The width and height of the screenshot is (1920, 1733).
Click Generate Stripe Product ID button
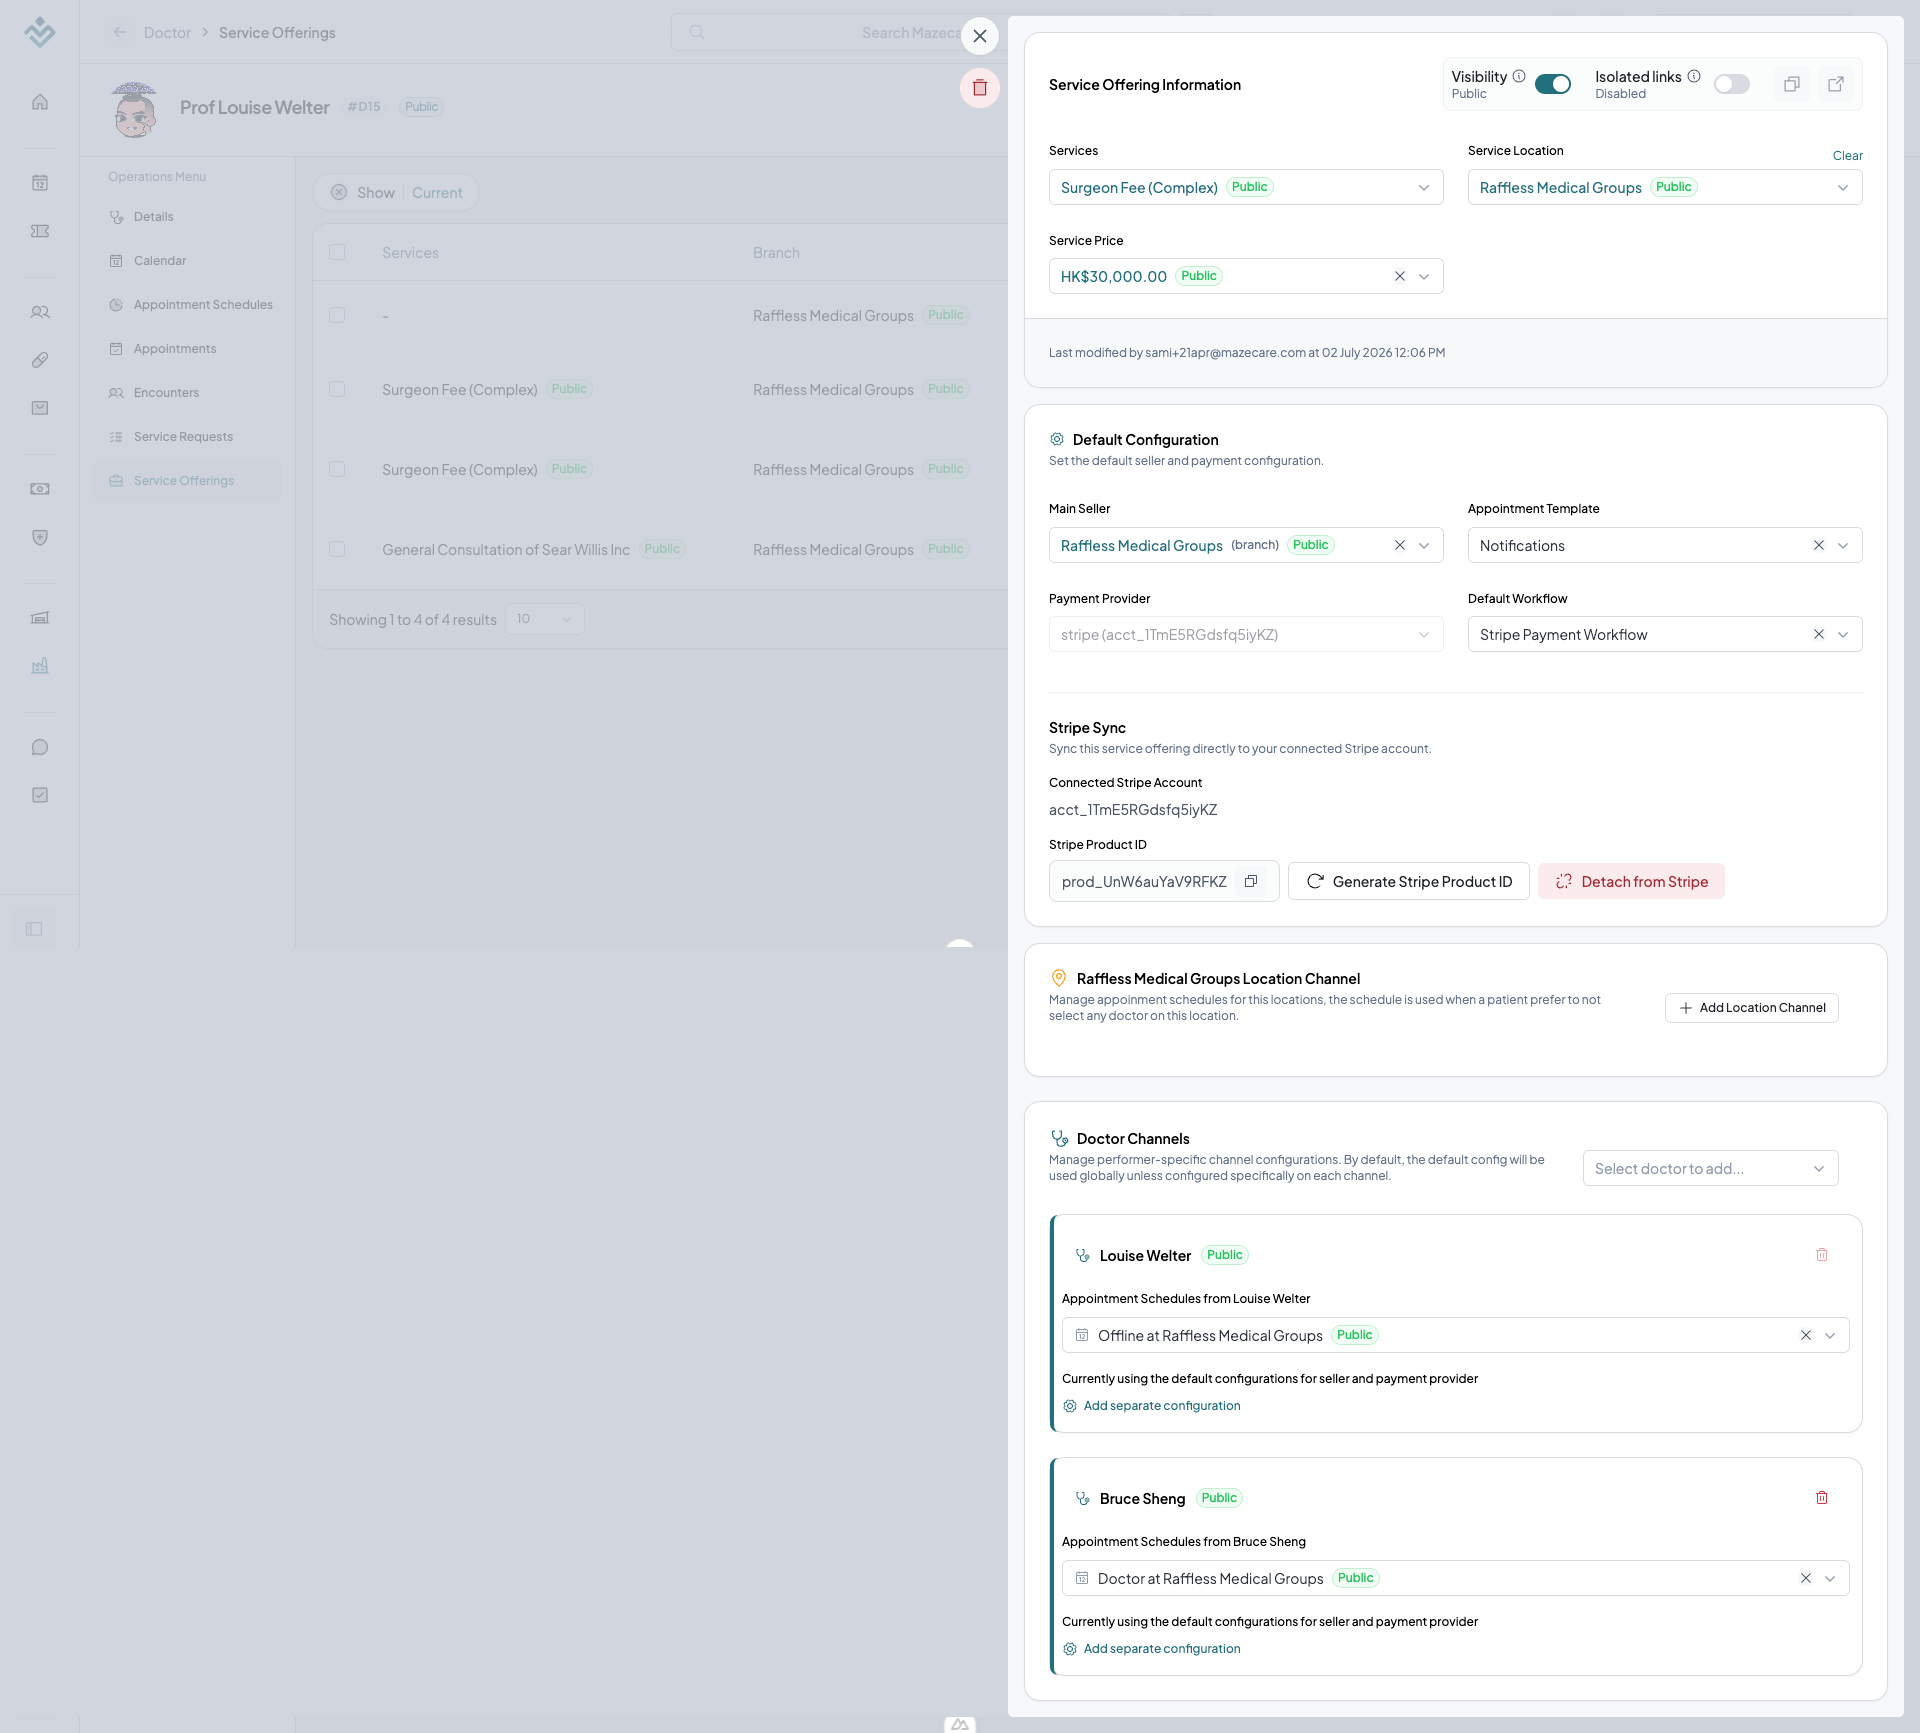[x=1409, y=881]
